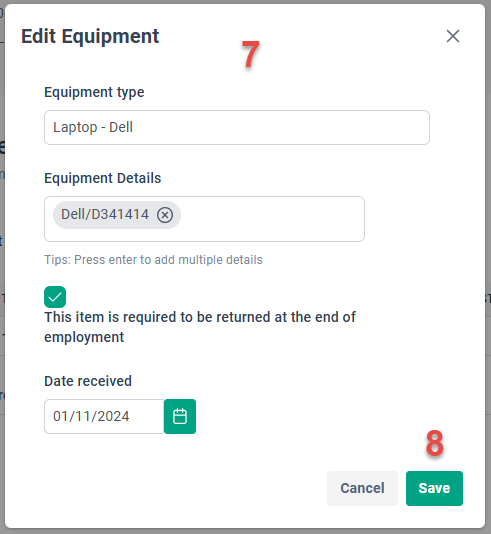Save the equipment changes
Viewport: 491px width, 534px height.
[x=434, y=488]
